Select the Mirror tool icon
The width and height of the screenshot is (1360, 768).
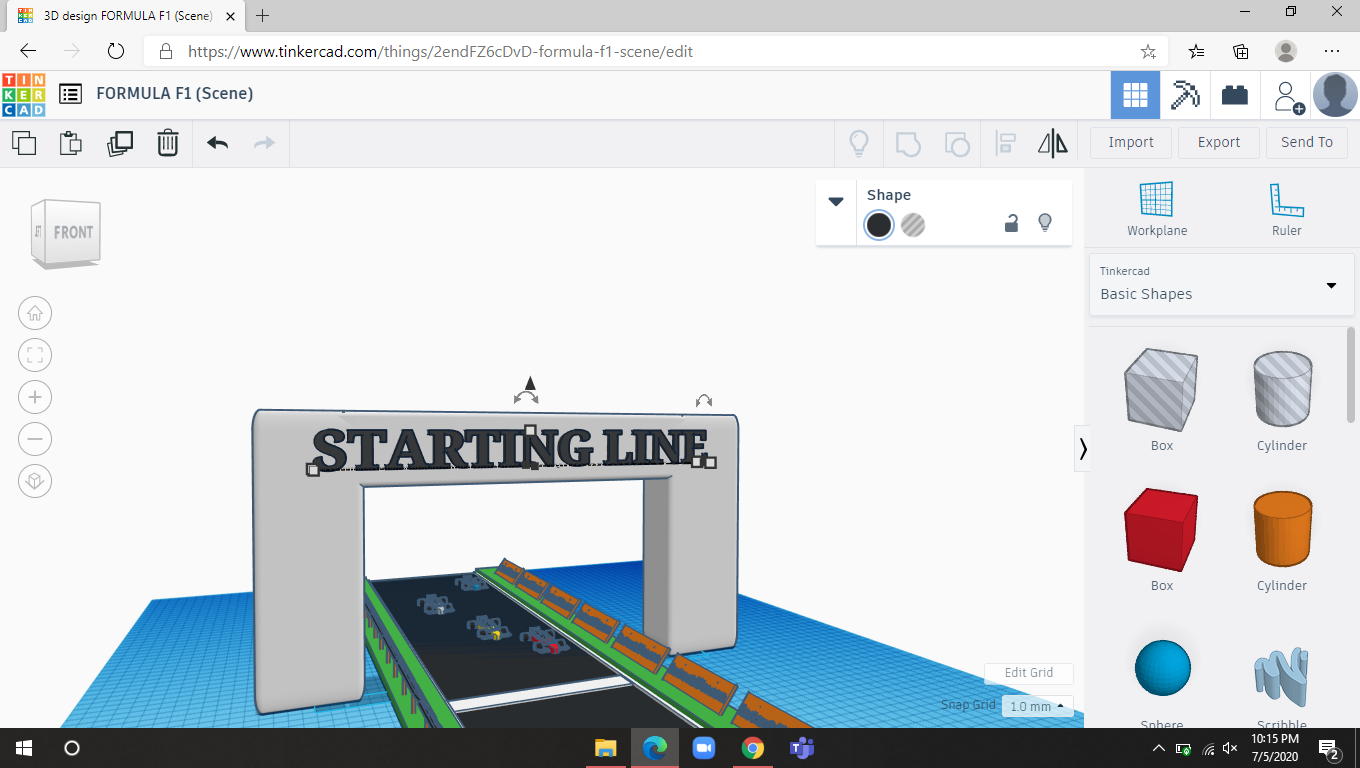coord(1052,144)
